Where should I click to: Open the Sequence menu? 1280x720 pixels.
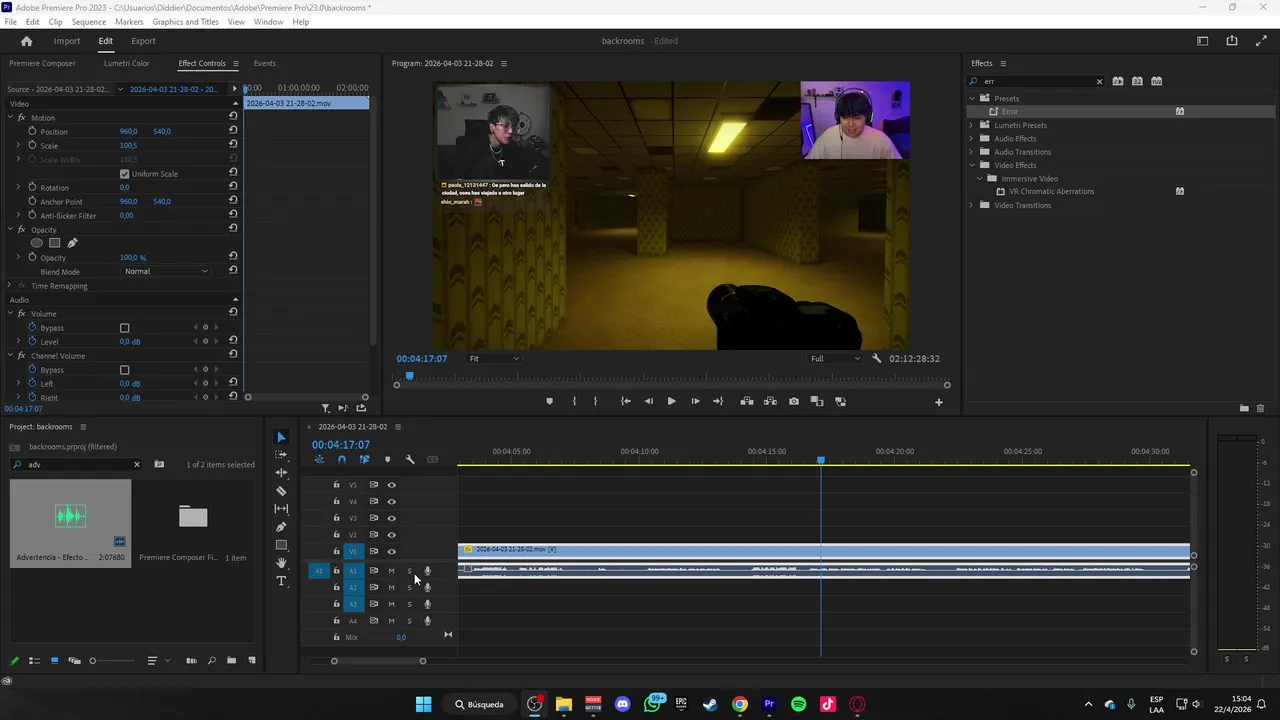click(x=89, y=22)
